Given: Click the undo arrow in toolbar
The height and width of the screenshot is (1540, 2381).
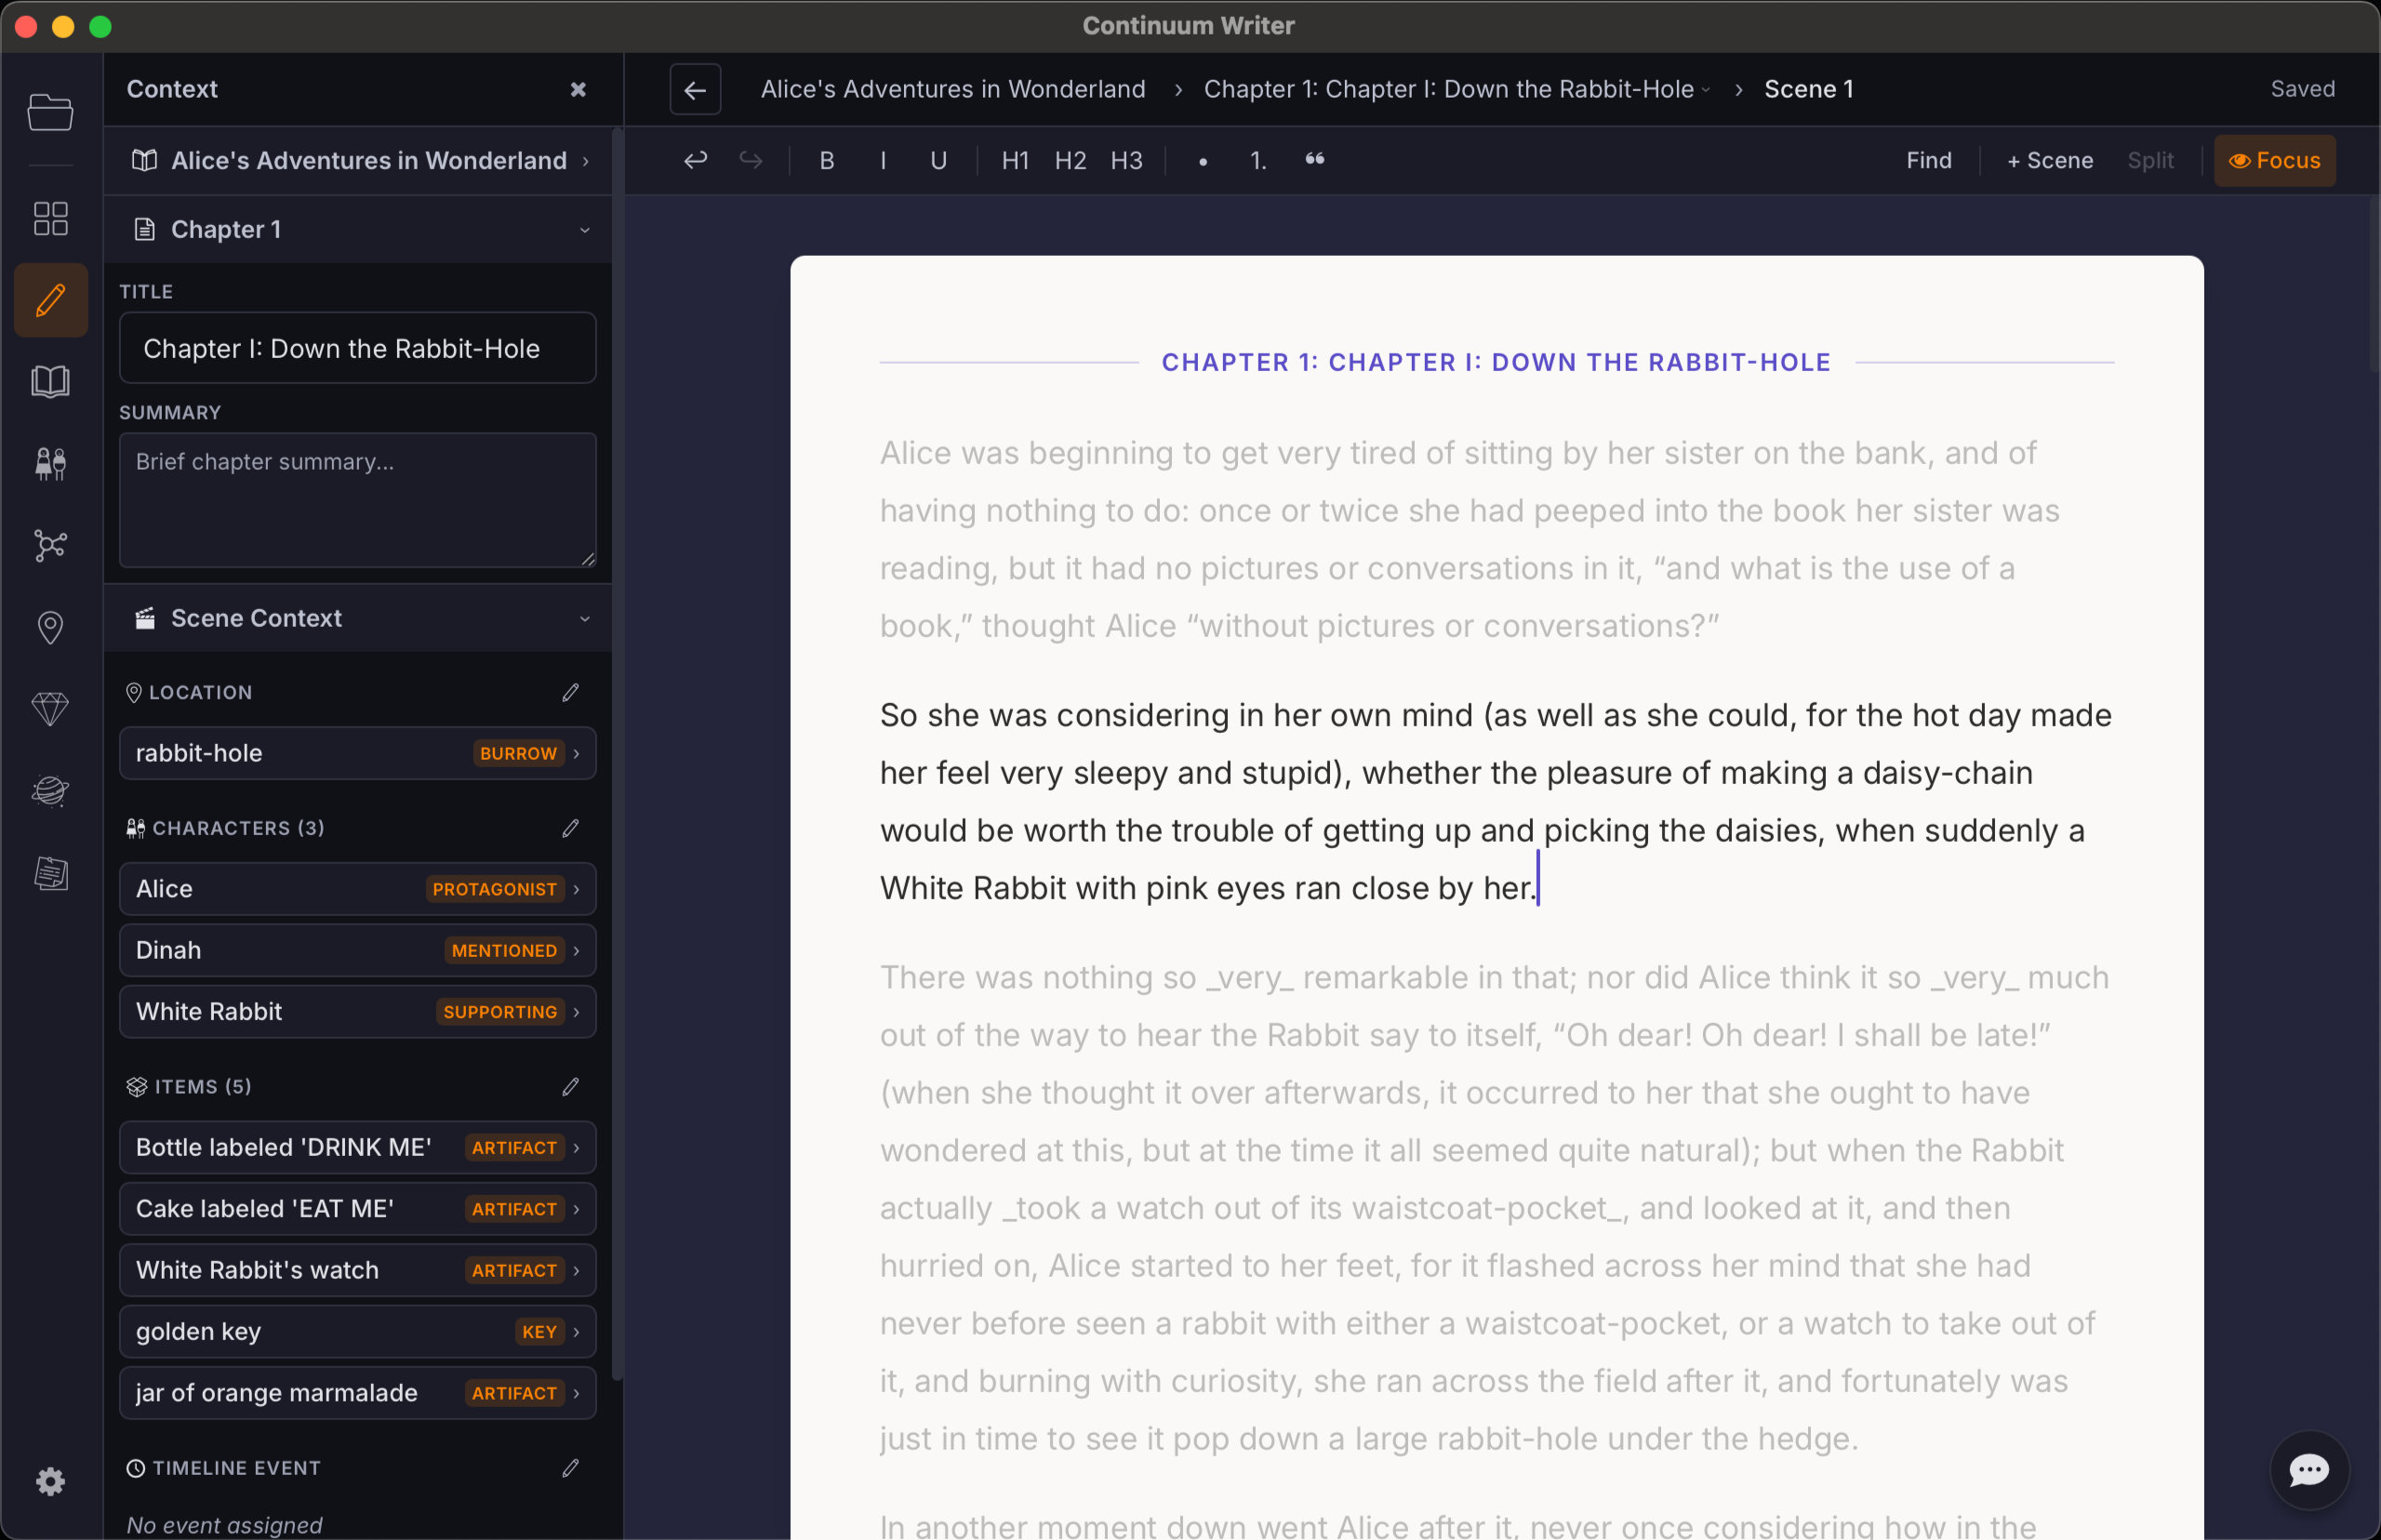Looking at the screenshot, I should 695,160.
